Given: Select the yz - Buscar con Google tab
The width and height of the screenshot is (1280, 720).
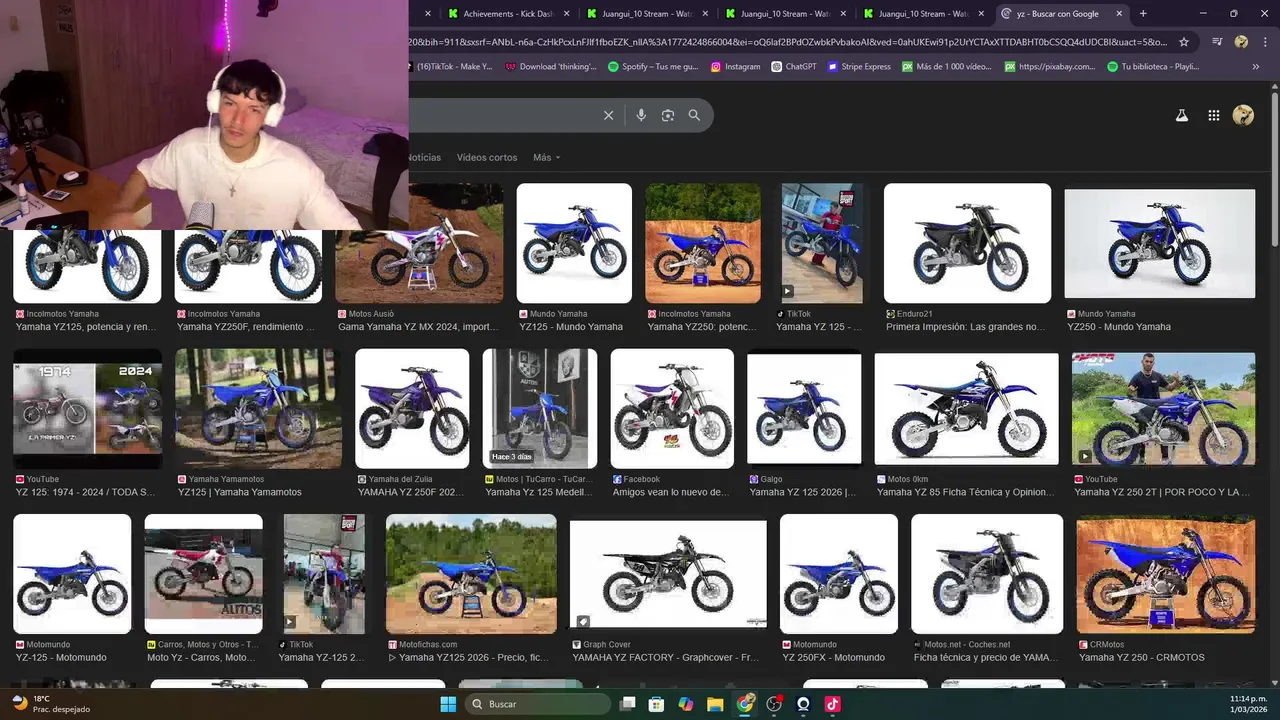Looking at the screenshot, I should [x=1062, y=14].
